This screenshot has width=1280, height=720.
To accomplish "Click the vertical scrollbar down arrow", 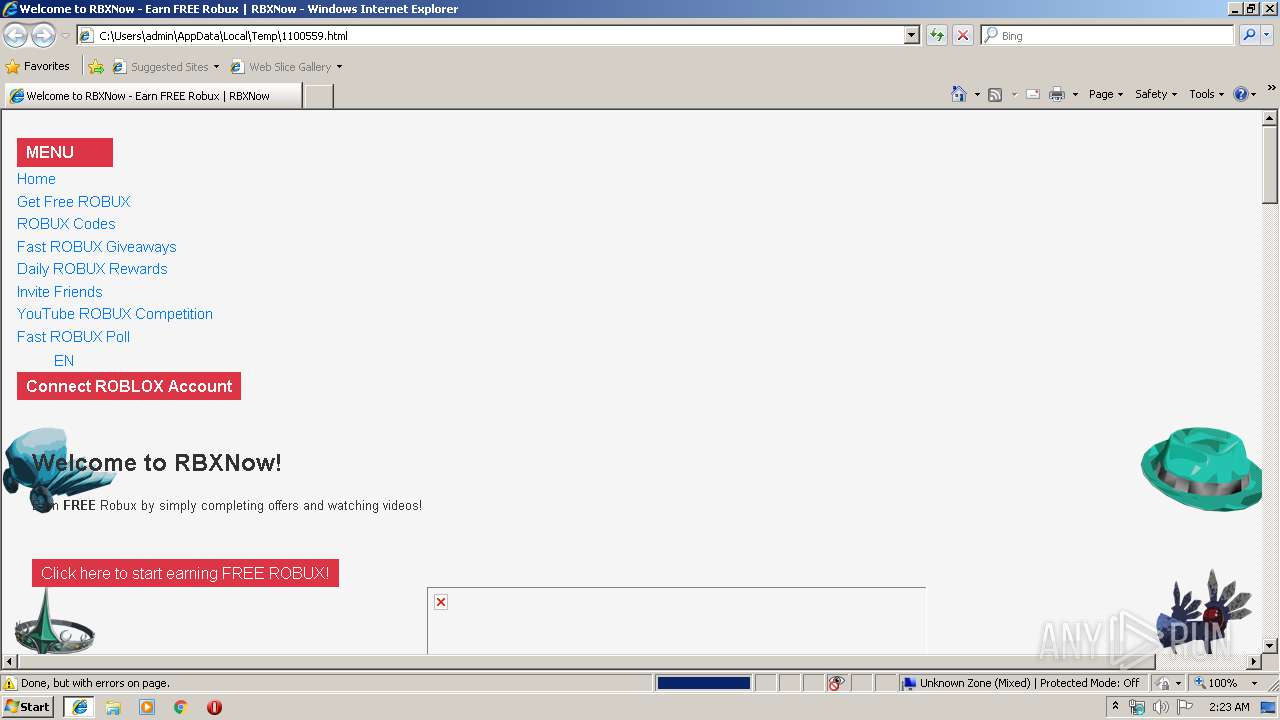I will [1270, 646].
